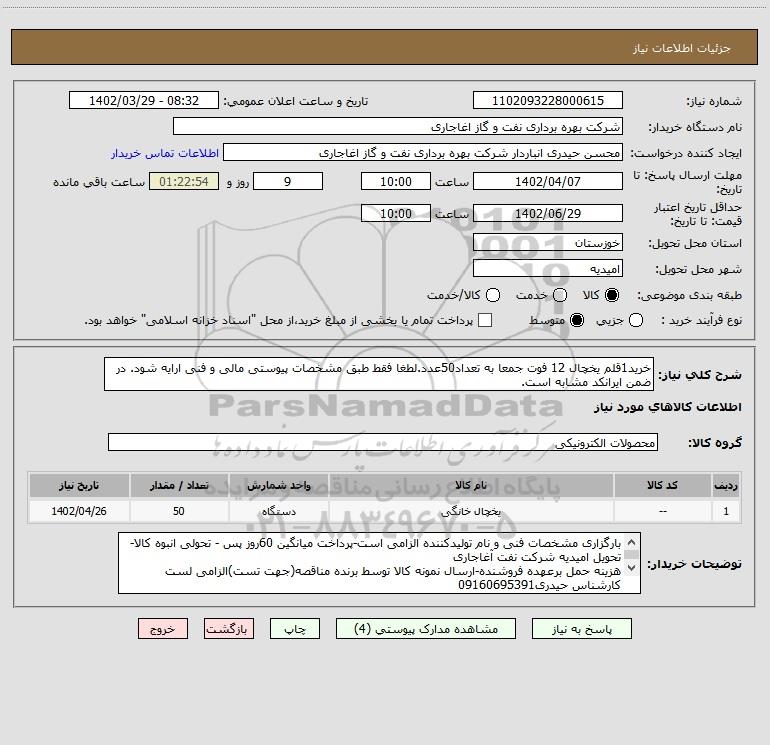
Task: Click the need number field 1102093228000615
Action: click(x=548, y=100)
